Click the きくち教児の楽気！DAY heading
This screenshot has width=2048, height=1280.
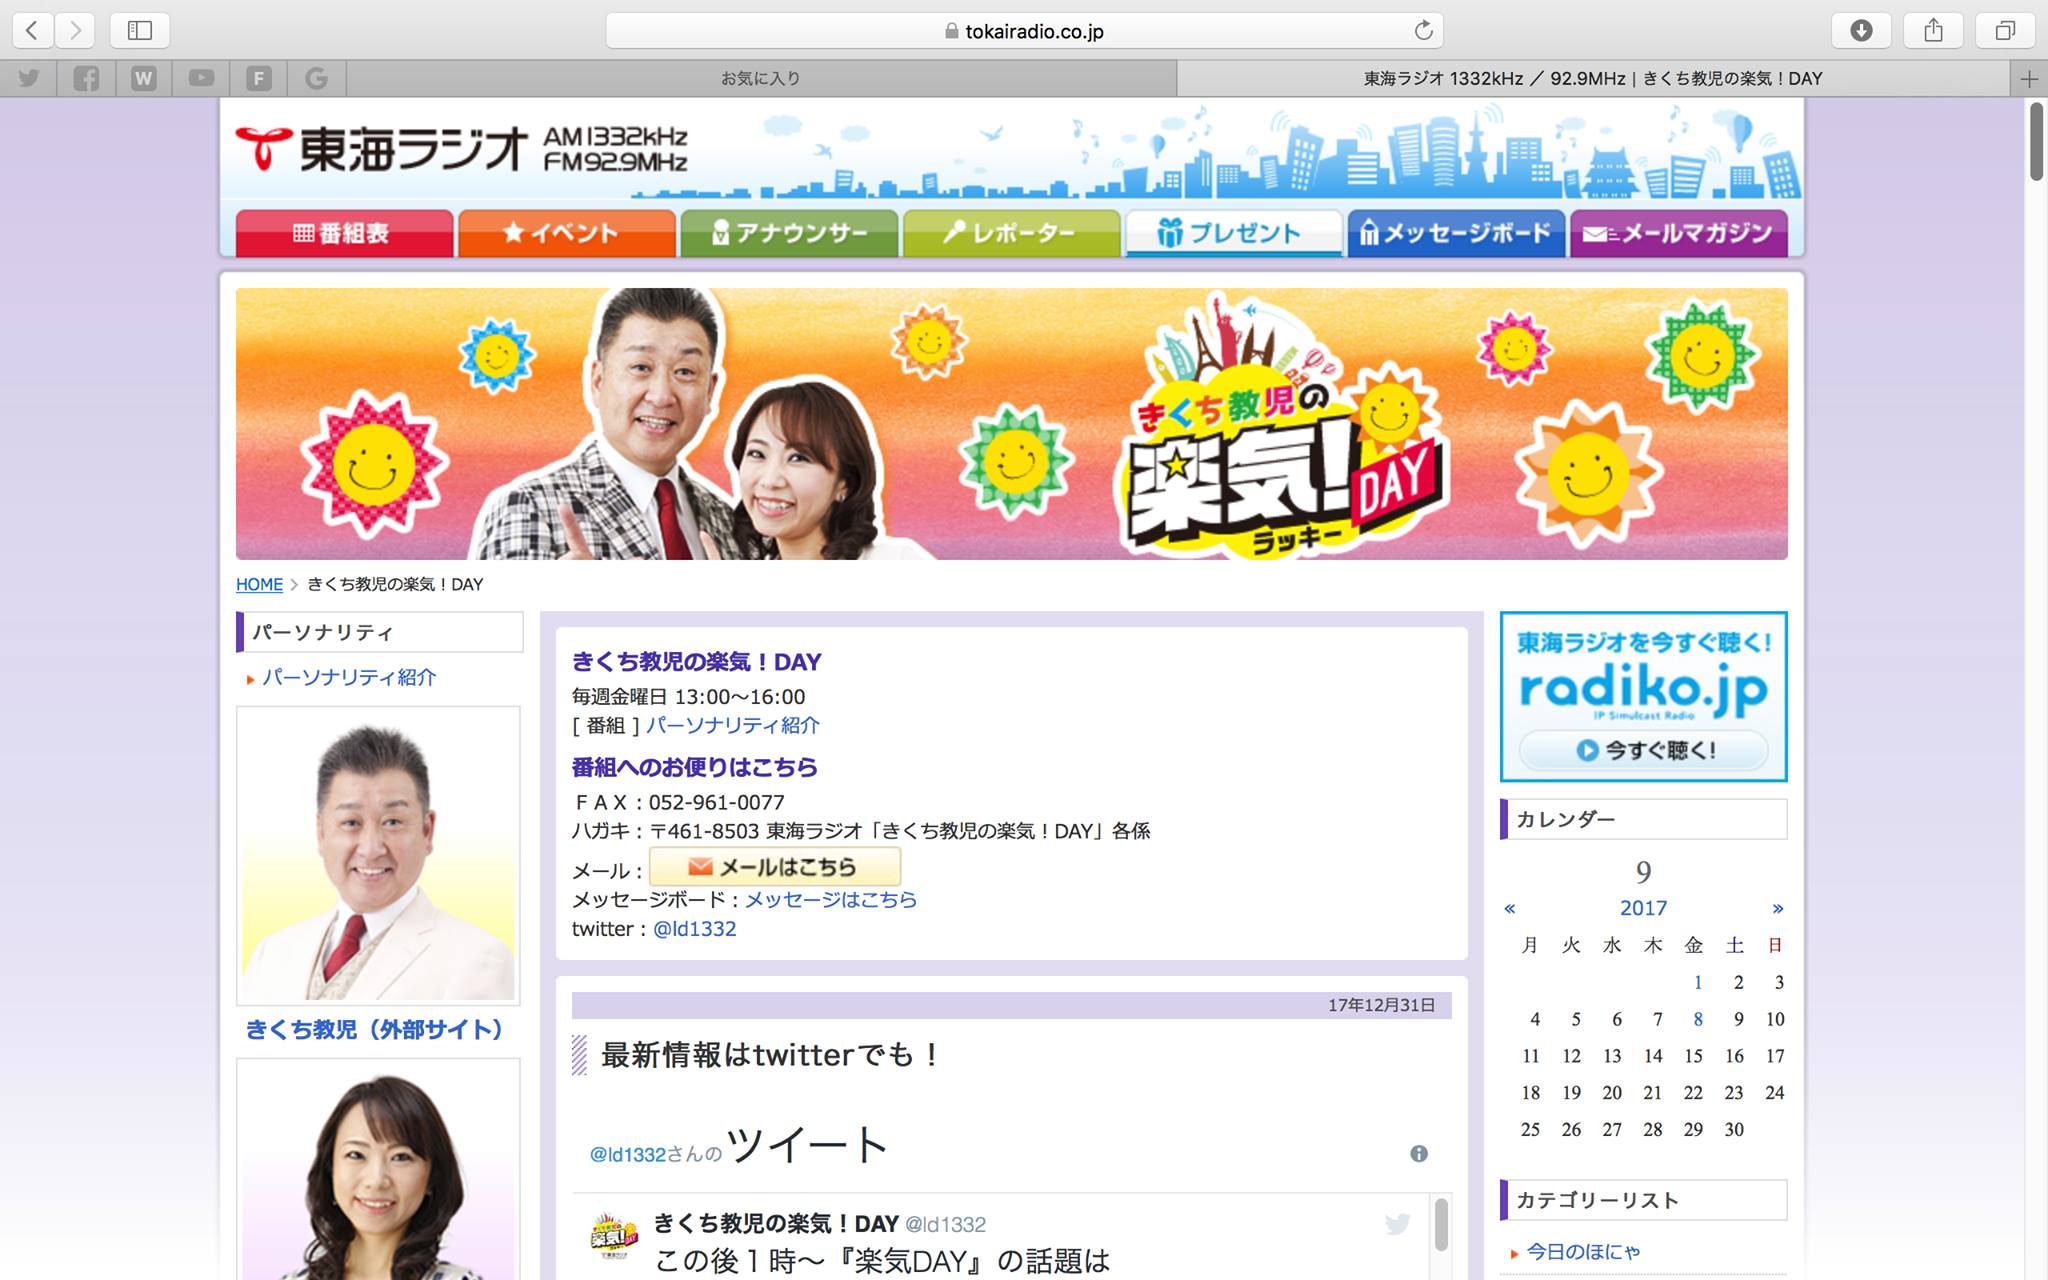tap(696, 661)
